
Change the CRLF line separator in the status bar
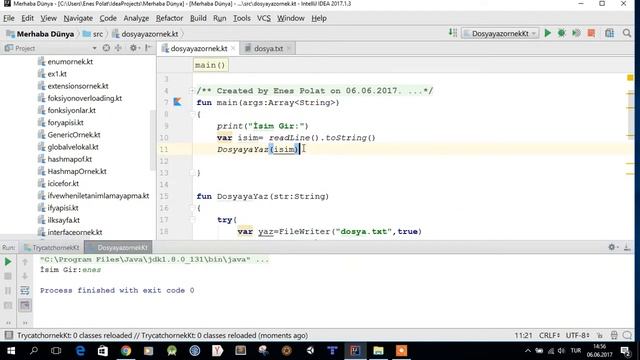pos(549,336)
